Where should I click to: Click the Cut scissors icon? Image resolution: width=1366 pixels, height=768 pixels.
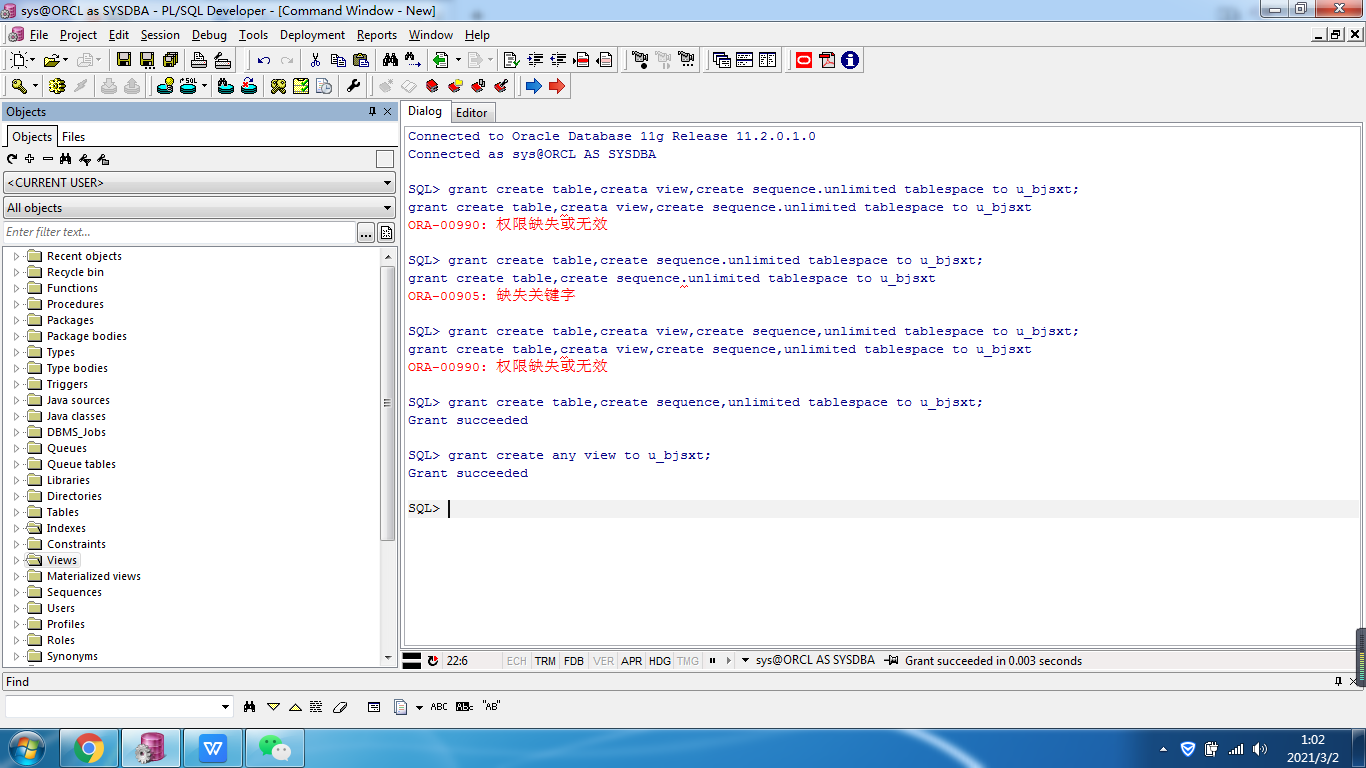click(315, 60)
